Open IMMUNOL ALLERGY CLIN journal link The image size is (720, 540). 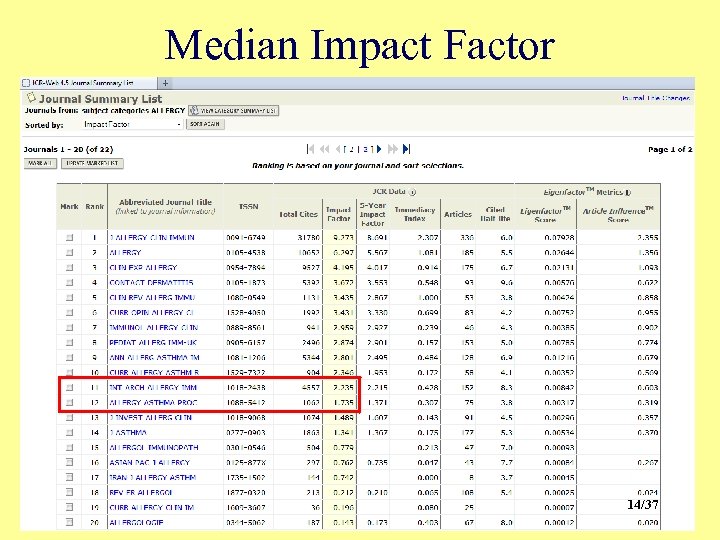point(153,327)
